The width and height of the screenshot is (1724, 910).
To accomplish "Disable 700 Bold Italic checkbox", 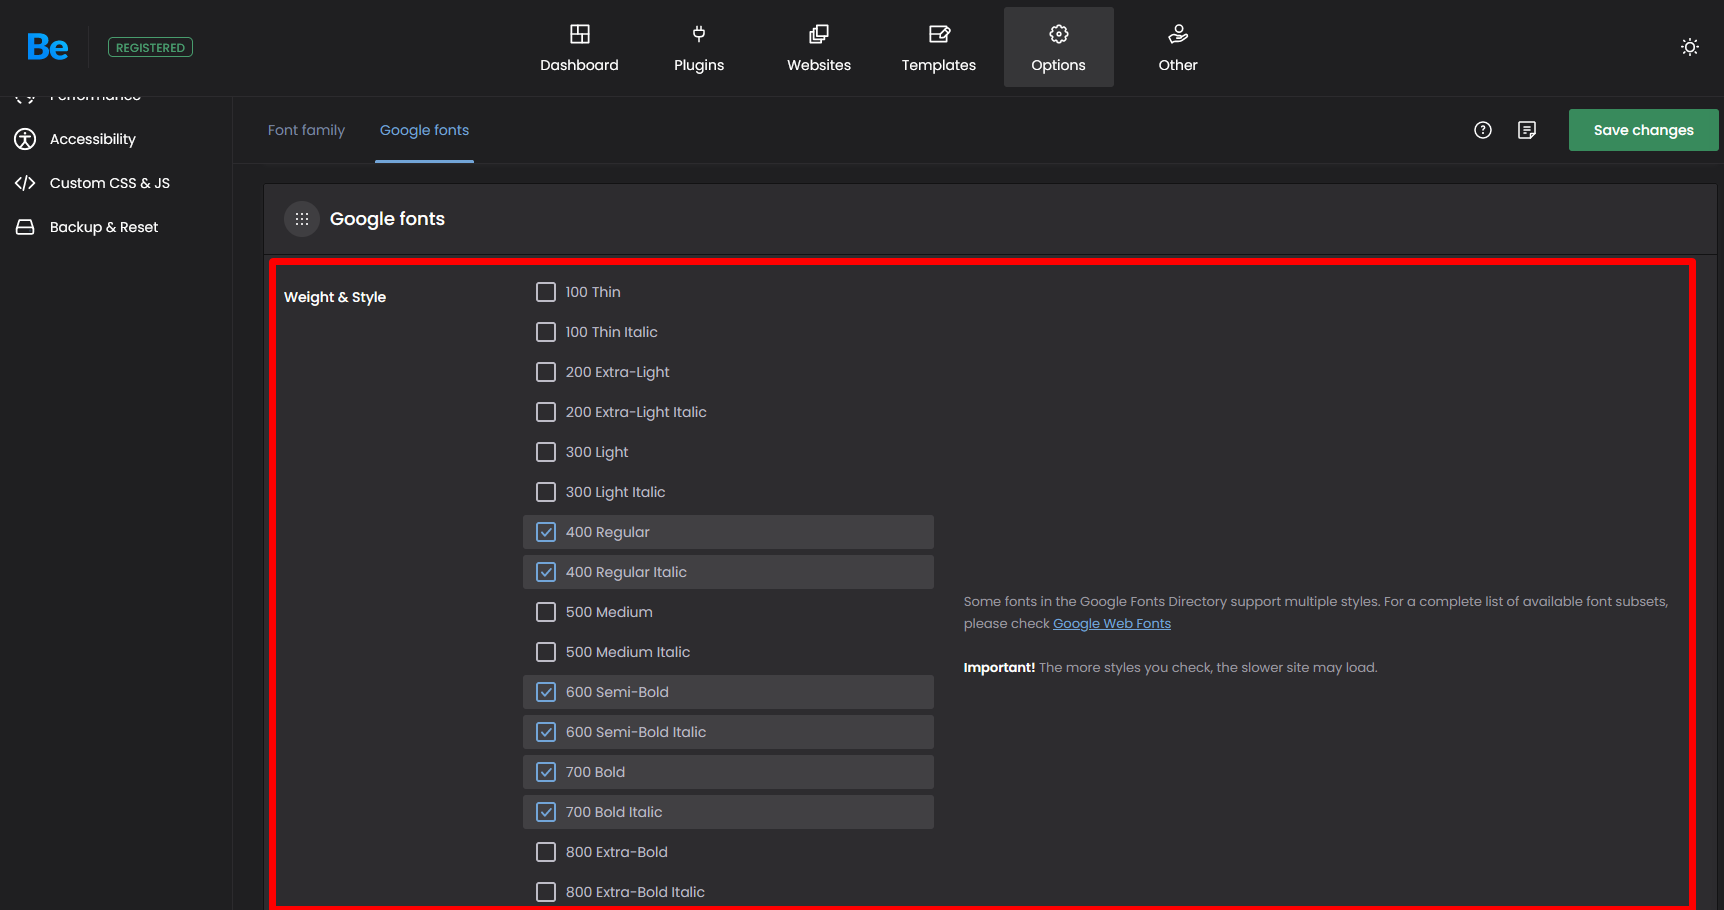I will coord(546,812).
